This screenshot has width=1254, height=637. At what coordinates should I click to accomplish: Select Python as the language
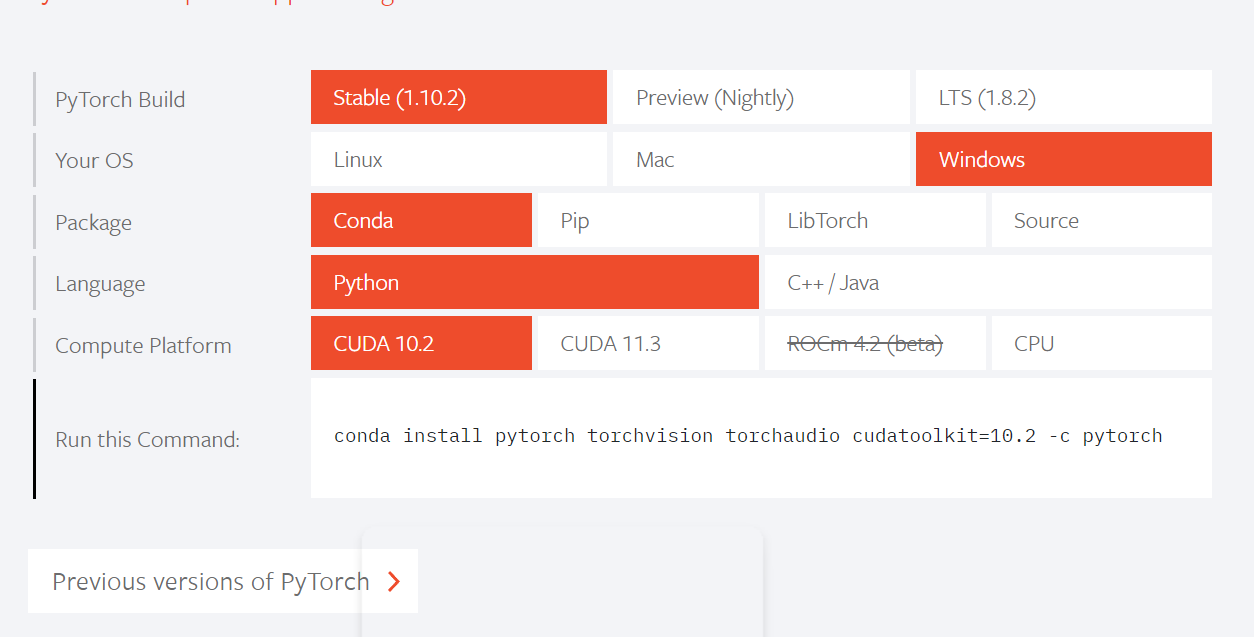[535, 282]
